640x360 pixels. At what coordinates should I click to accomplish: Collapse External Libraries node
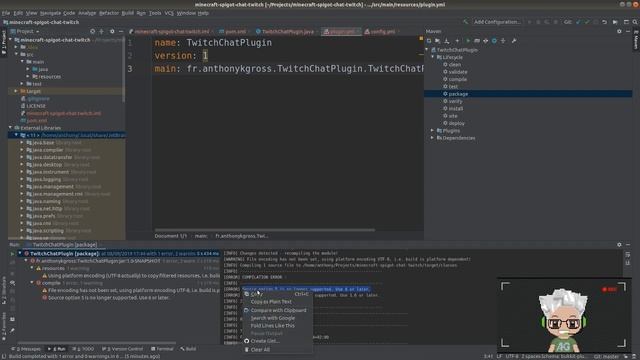coord(11,128)
